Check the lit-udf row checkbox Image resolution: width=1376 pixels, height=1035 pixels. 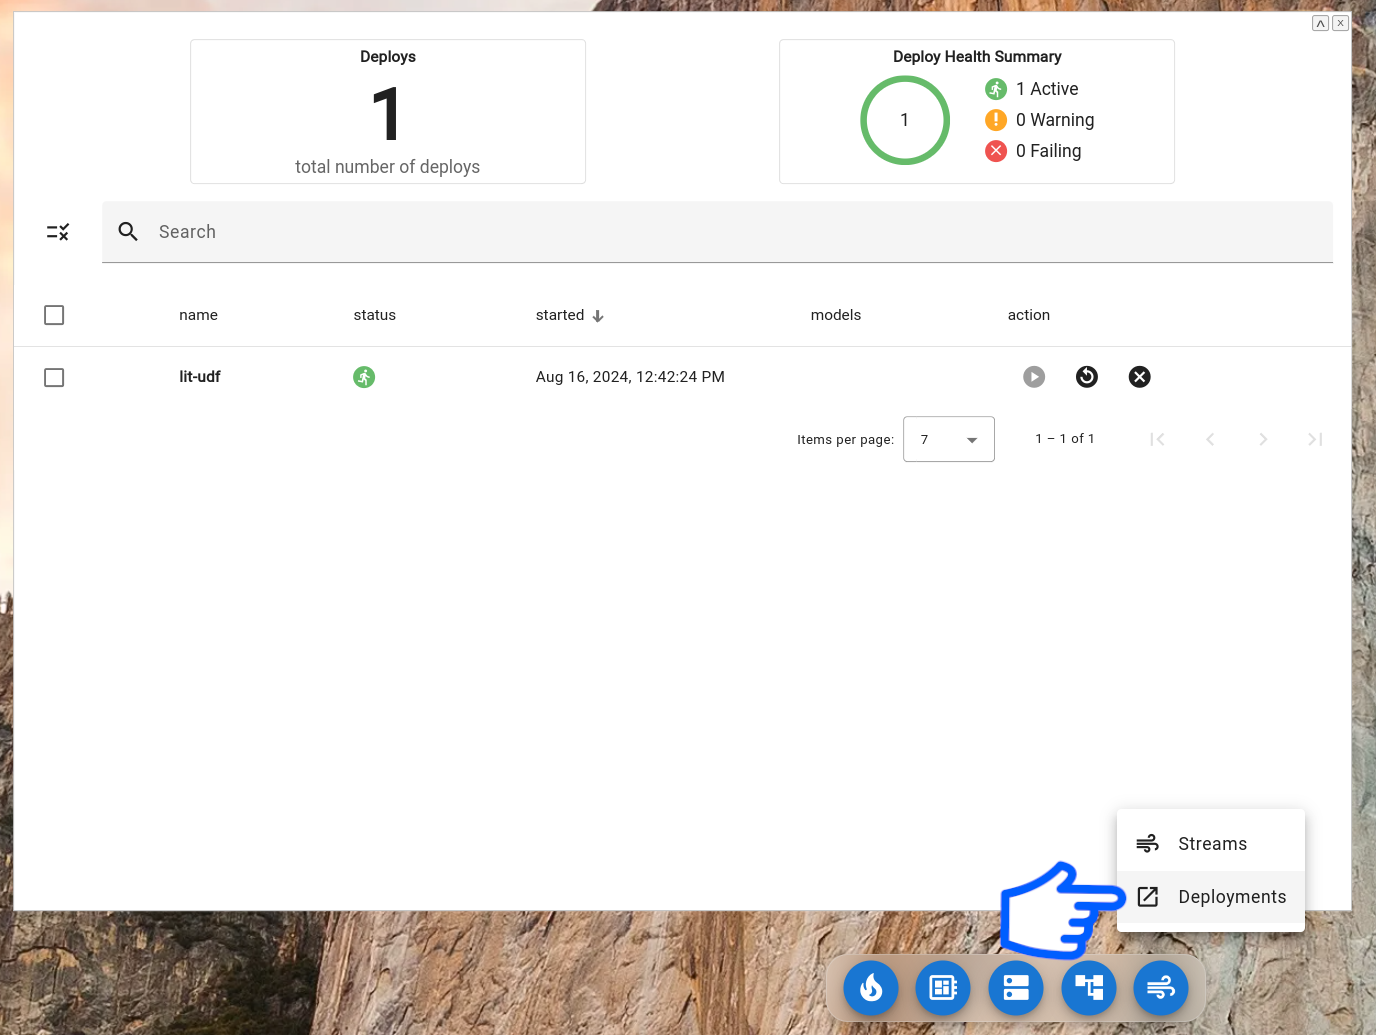coord(54,377)
